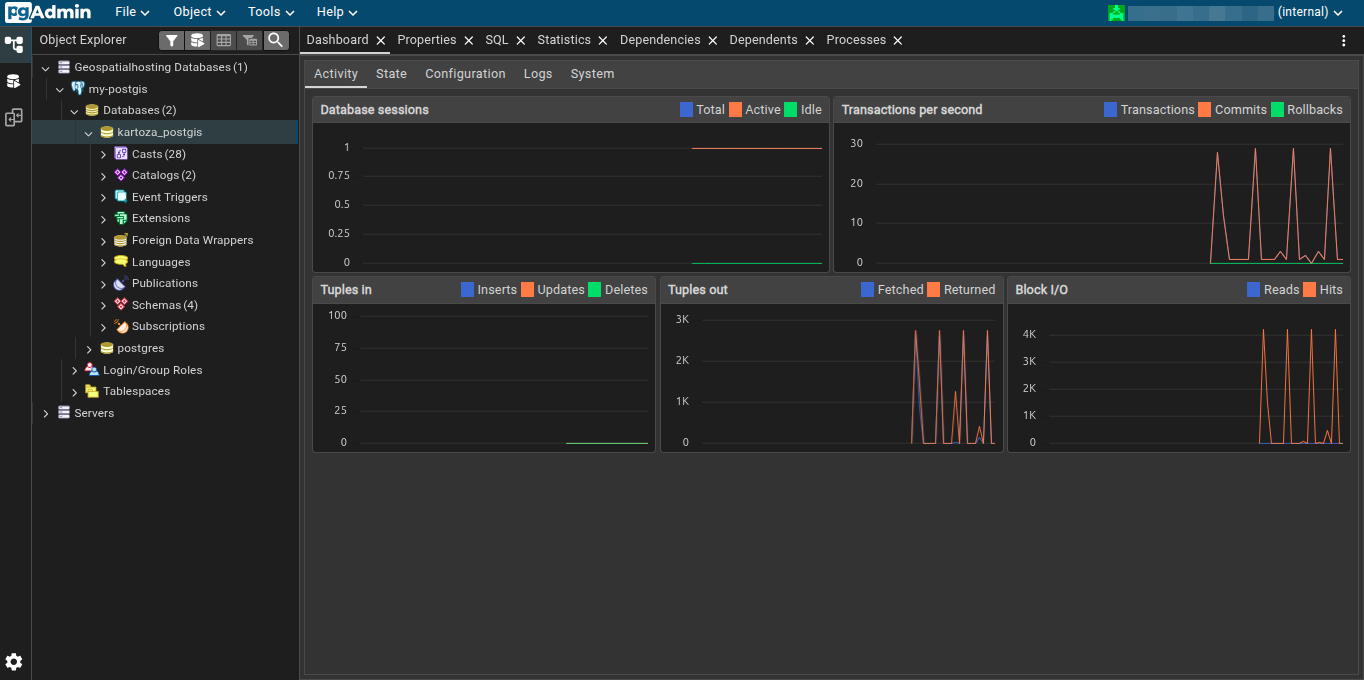Click the Filtered Rows toolbar icon
This screenshot has height=680, width=1364.
point(250,40)
